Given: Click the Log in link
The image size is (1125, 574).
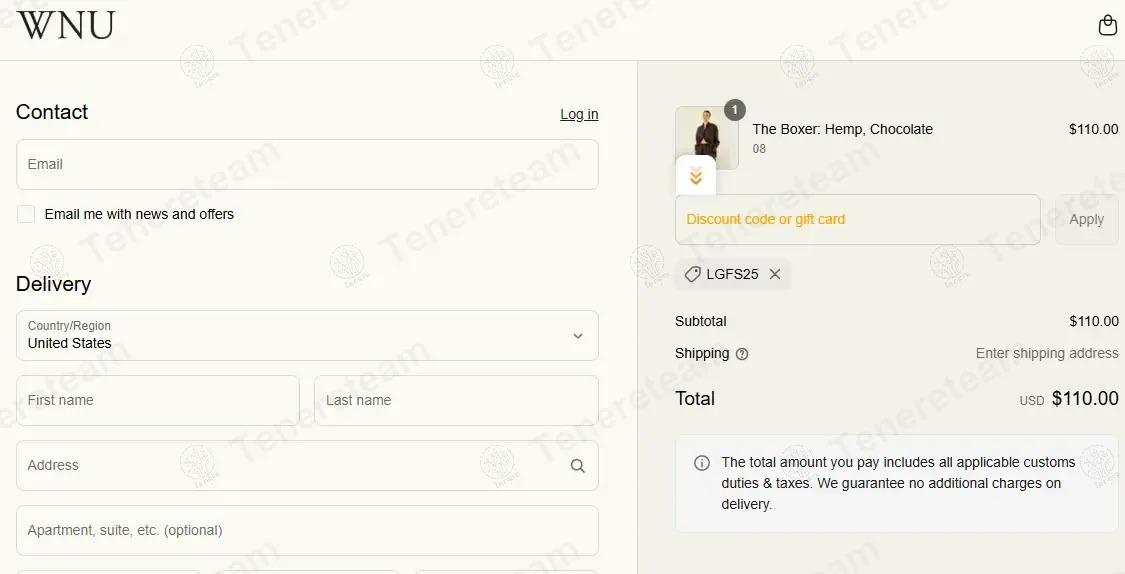Looking at the screenshot, I should coord(579,114).
